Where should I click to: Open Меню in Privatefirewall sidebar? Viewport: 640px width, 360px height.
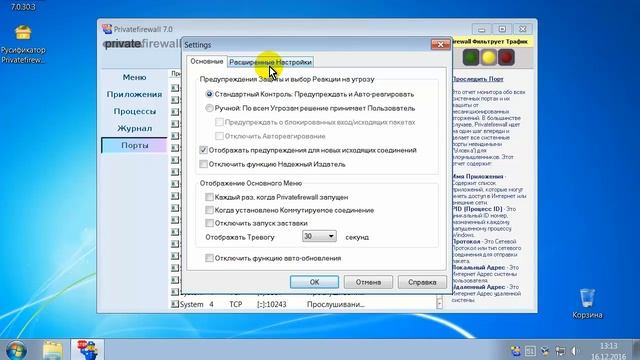pos(134,77)
